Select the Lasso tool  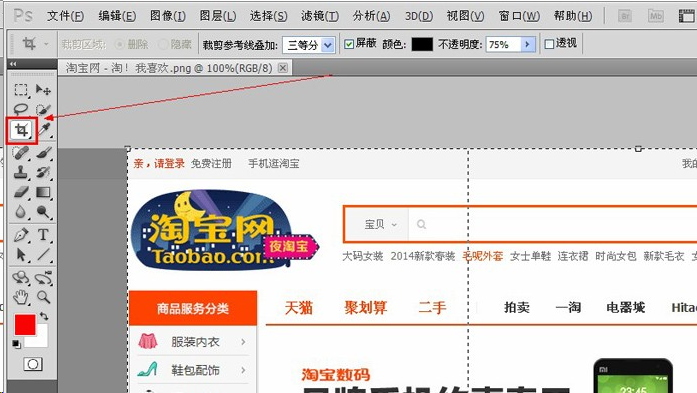21,109
